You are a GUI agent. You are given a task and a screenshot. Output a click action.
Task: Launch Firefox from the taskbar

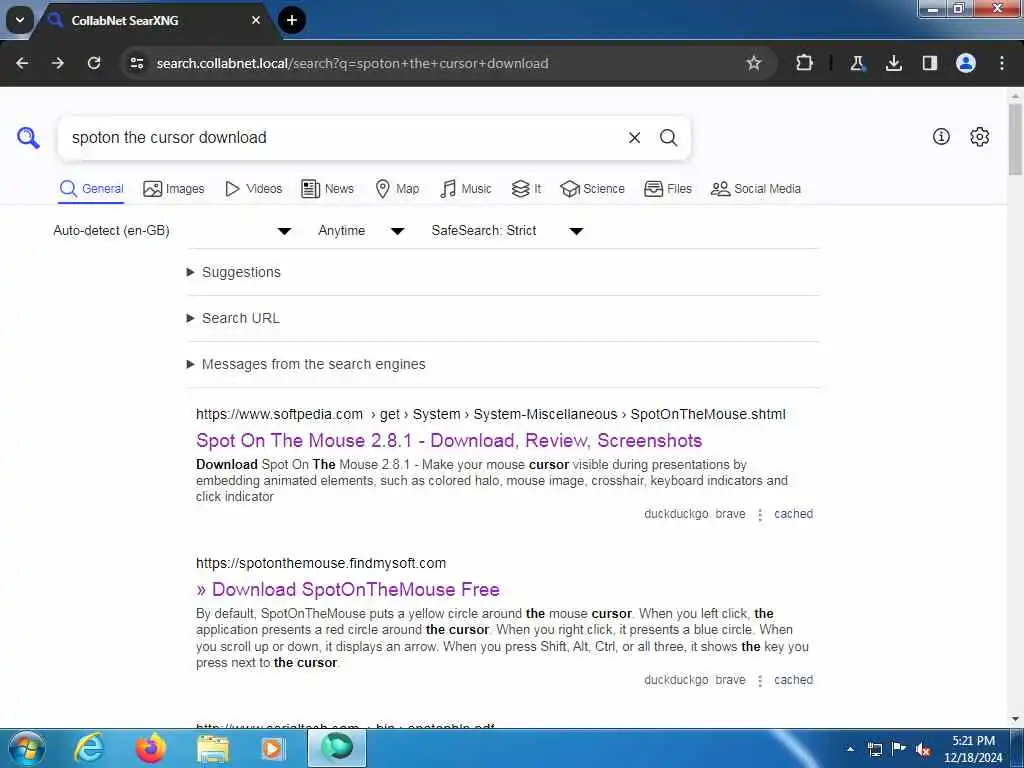pyautogui.click(x=150, y=748)
